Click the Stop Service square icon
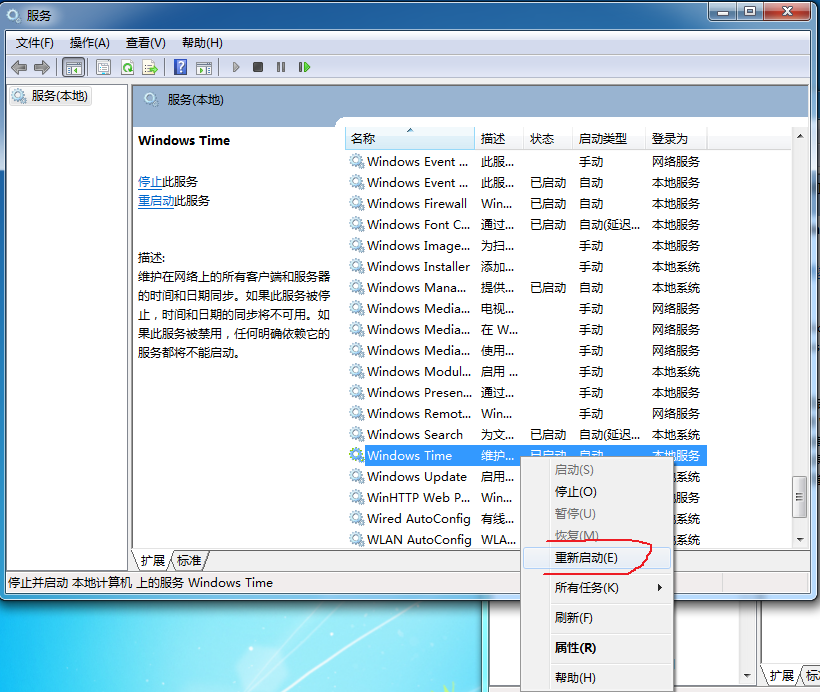 click(x=258, y=67)
